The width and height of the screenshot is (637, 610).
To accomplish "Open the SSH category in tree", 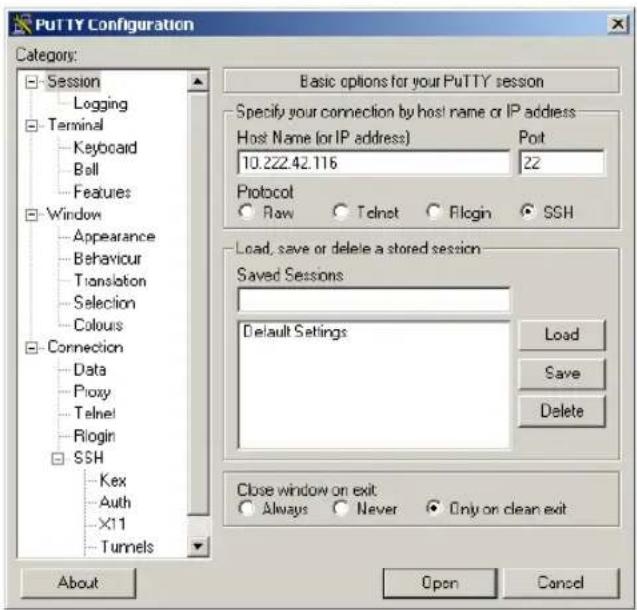I will point(89,458).
